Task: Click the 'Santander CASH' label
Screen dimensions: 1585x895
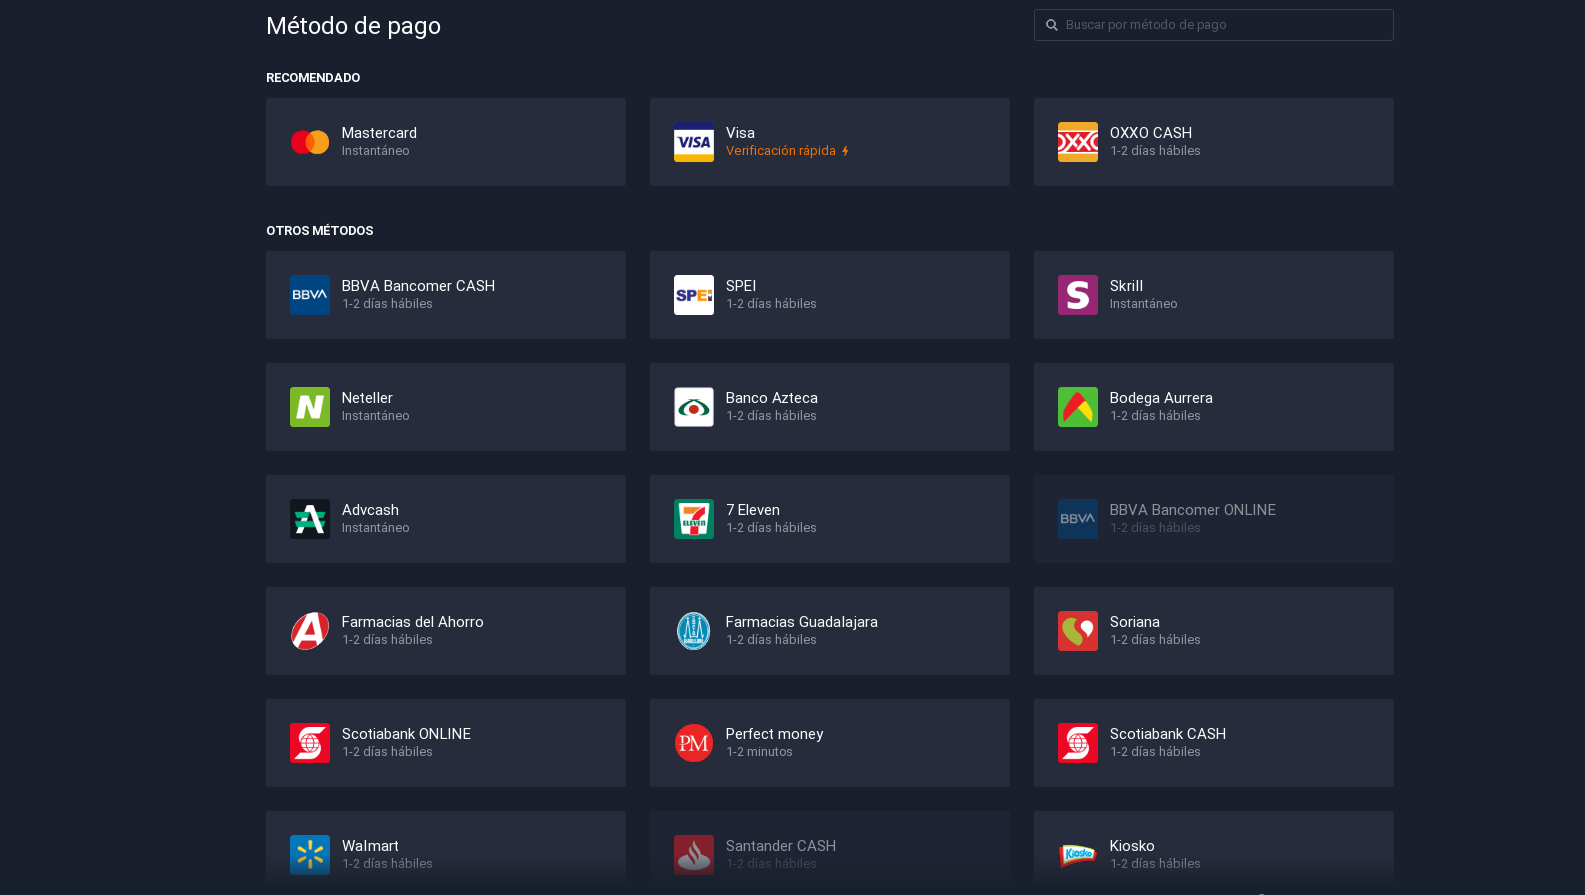Action: tap(781, 846)
